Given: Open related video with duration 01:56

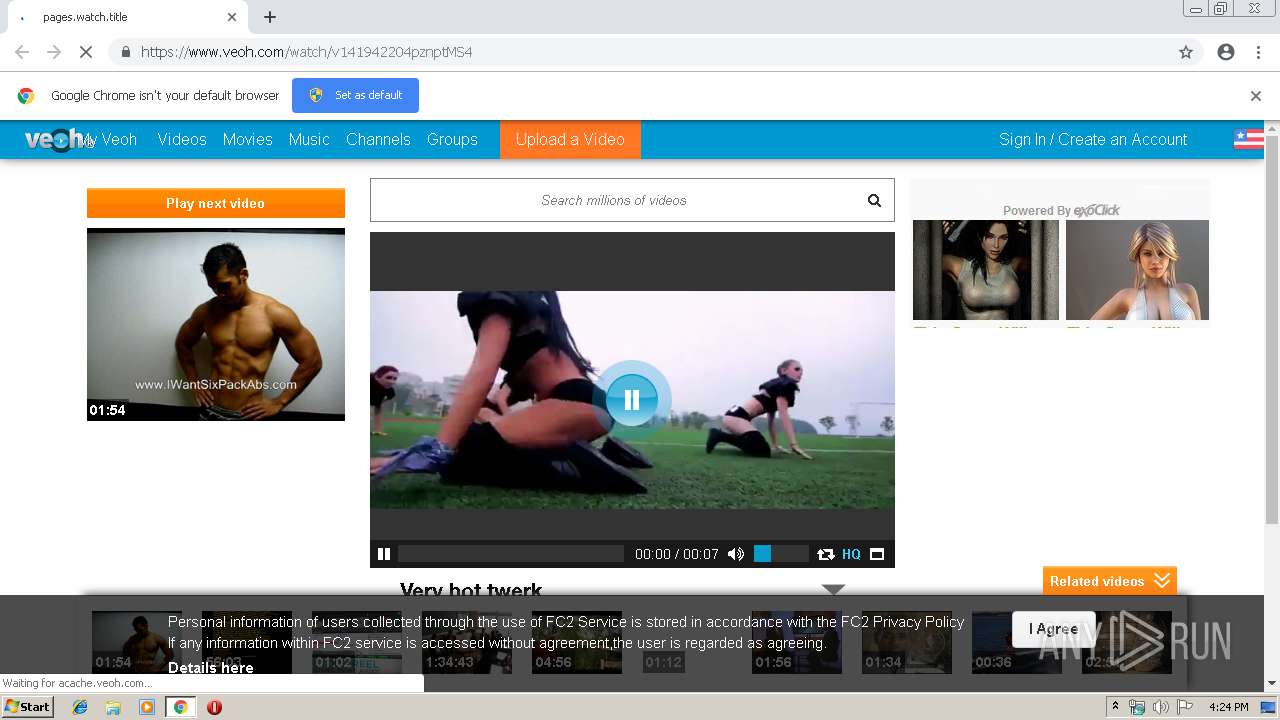Looking at the screenshot, I should (797, 642).
